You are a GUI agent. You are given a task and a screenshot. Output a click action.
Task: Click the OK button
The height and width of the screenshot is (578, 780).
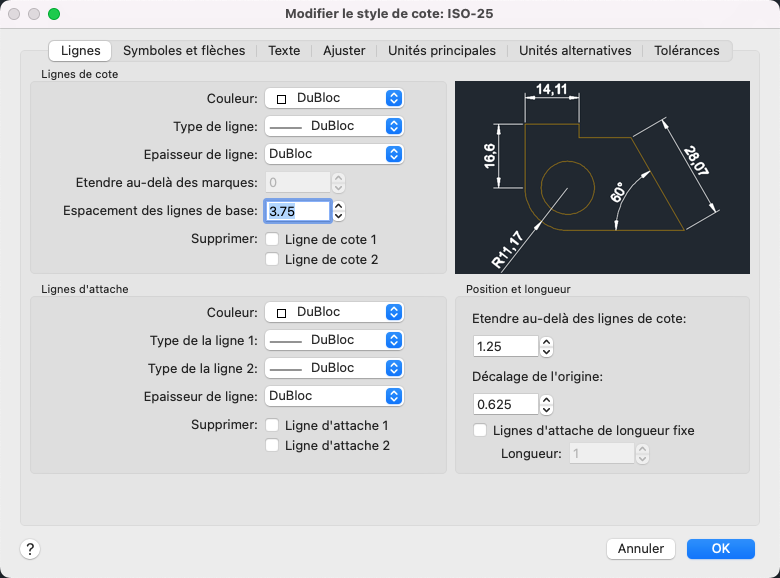[720, 549]
